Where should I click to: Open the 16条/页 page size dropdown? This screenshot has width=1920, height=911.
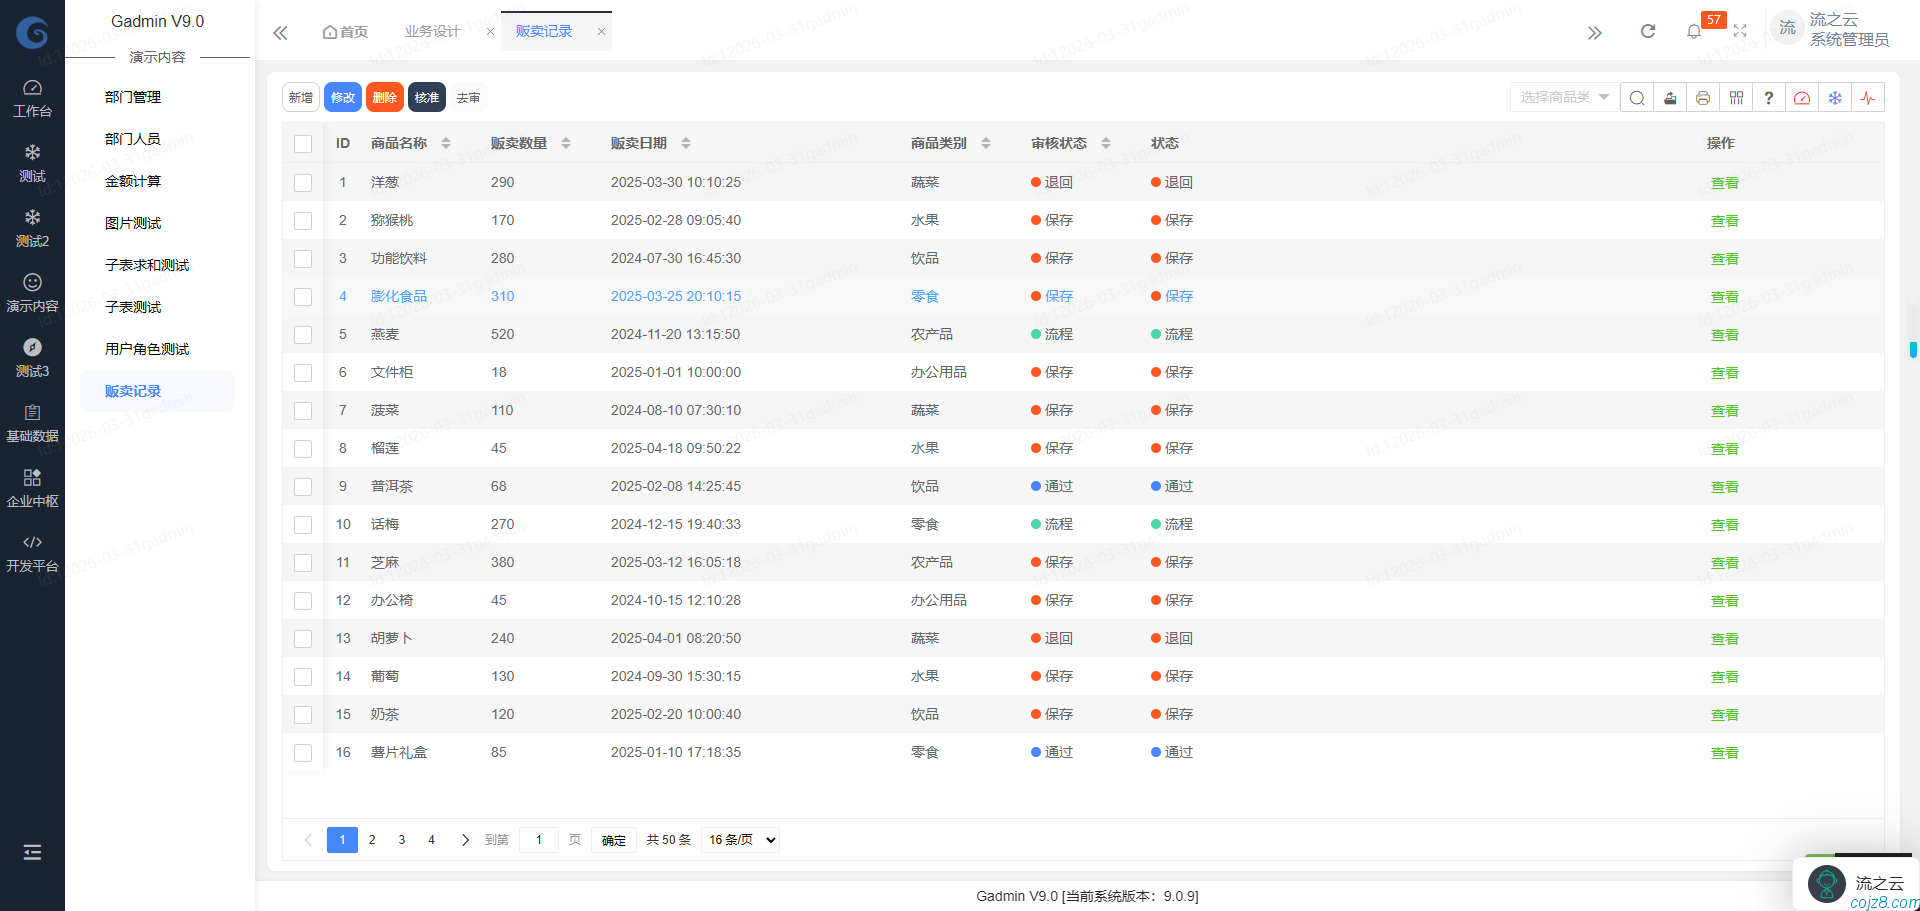[x=740, y=839]
